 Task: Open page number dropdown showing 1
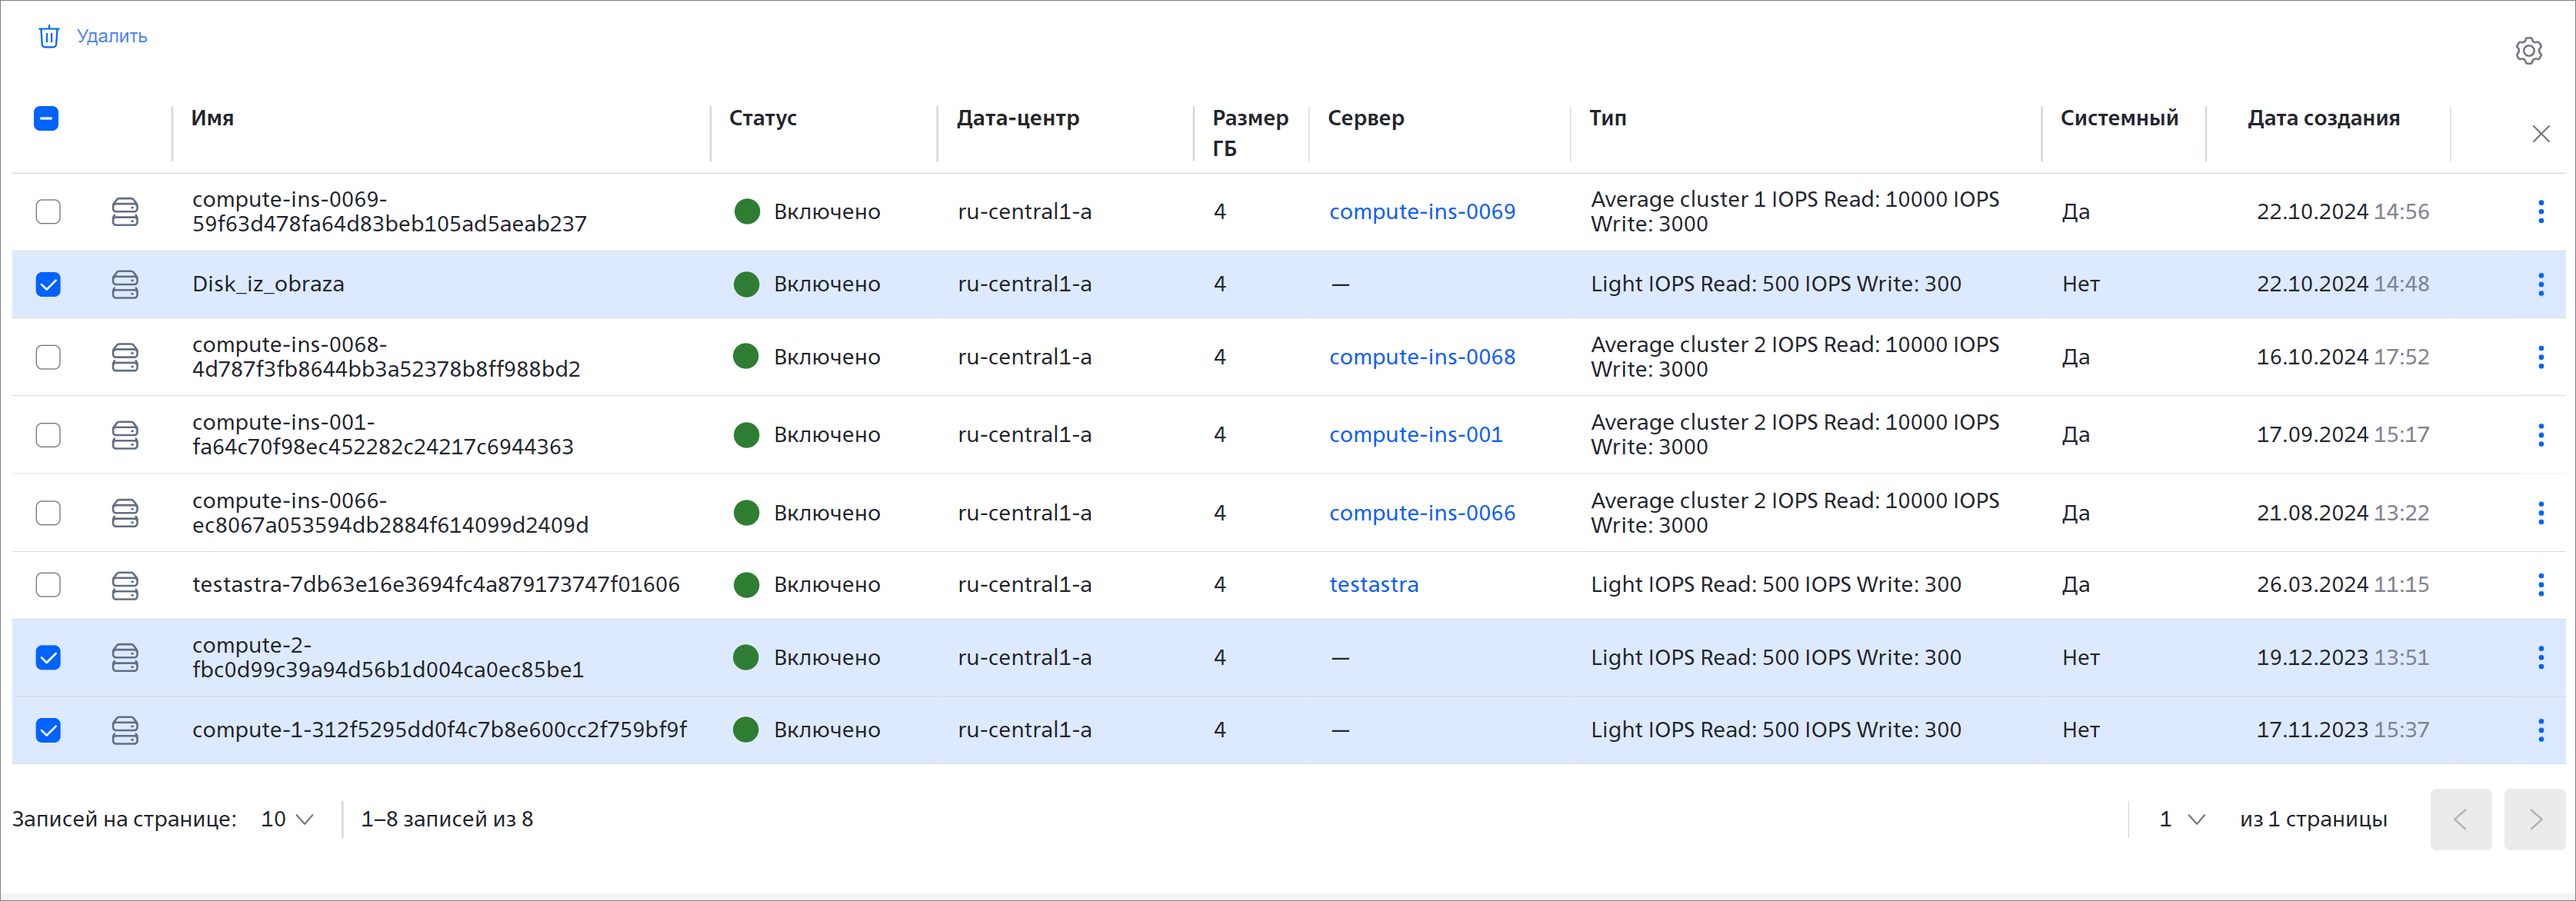pos(2182,819)
